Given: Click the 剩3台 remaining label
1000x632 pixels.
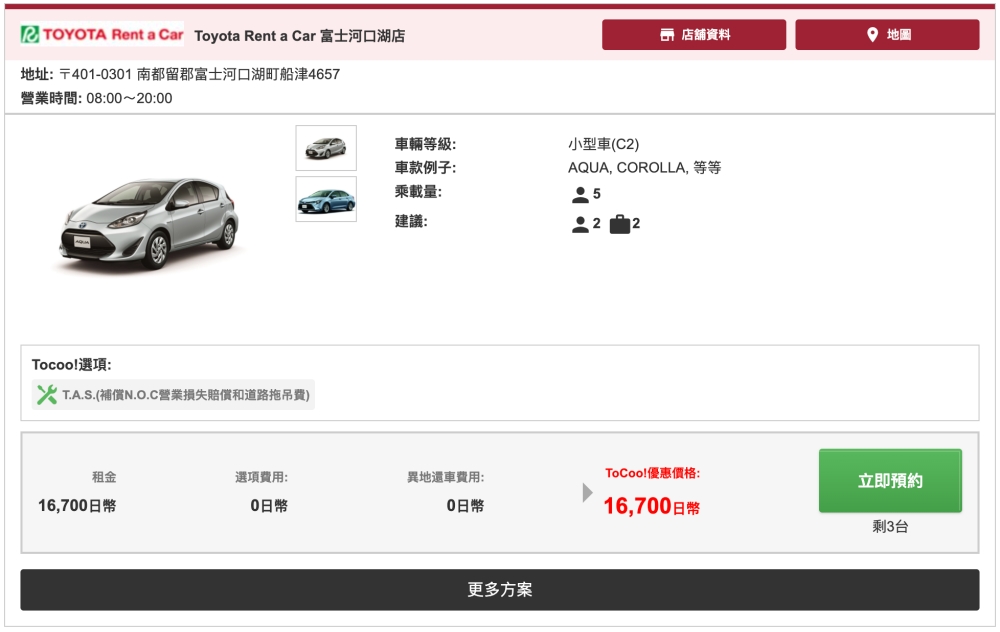Looking at the screenshot, I should point(890,527).
